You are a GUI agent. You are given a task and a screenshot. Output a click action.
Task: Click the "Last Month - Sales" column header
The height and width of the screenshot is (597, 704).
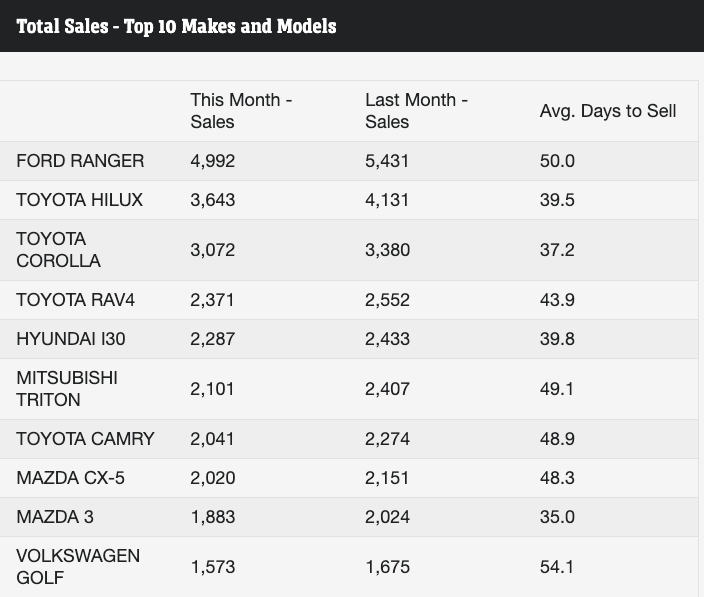[416, 111]
